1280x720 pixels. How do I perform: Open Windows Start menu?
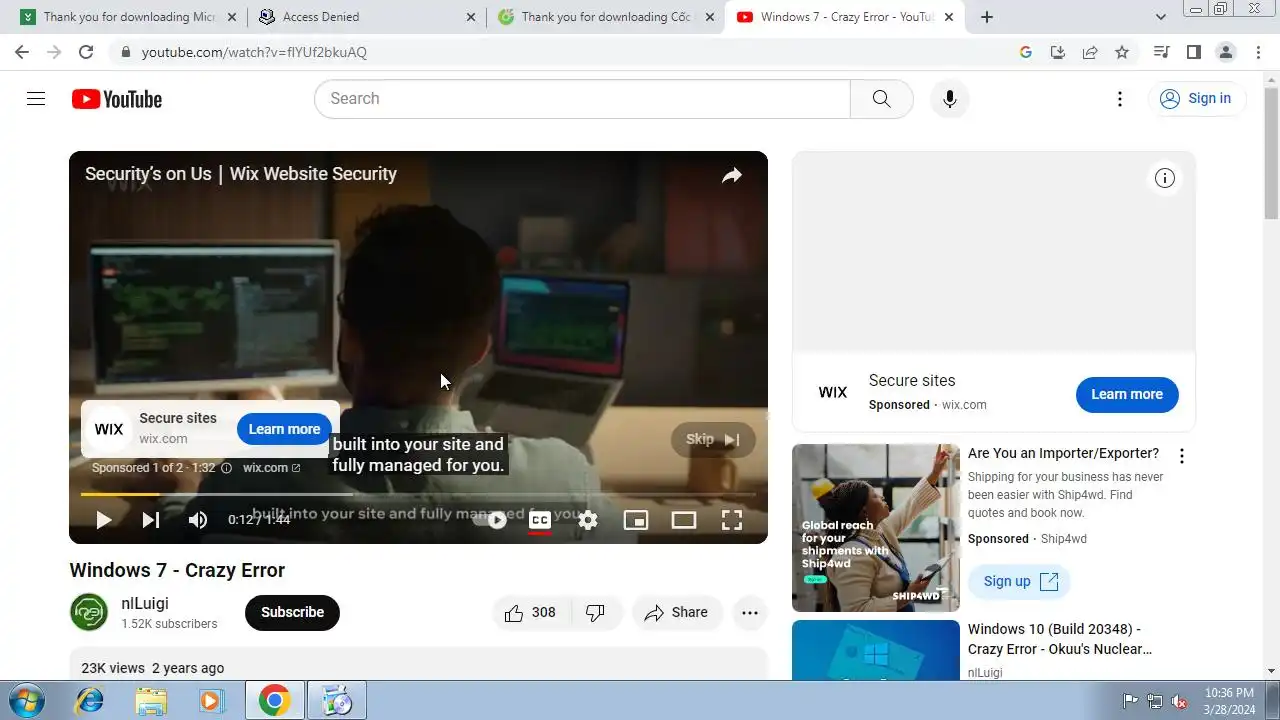25,700
